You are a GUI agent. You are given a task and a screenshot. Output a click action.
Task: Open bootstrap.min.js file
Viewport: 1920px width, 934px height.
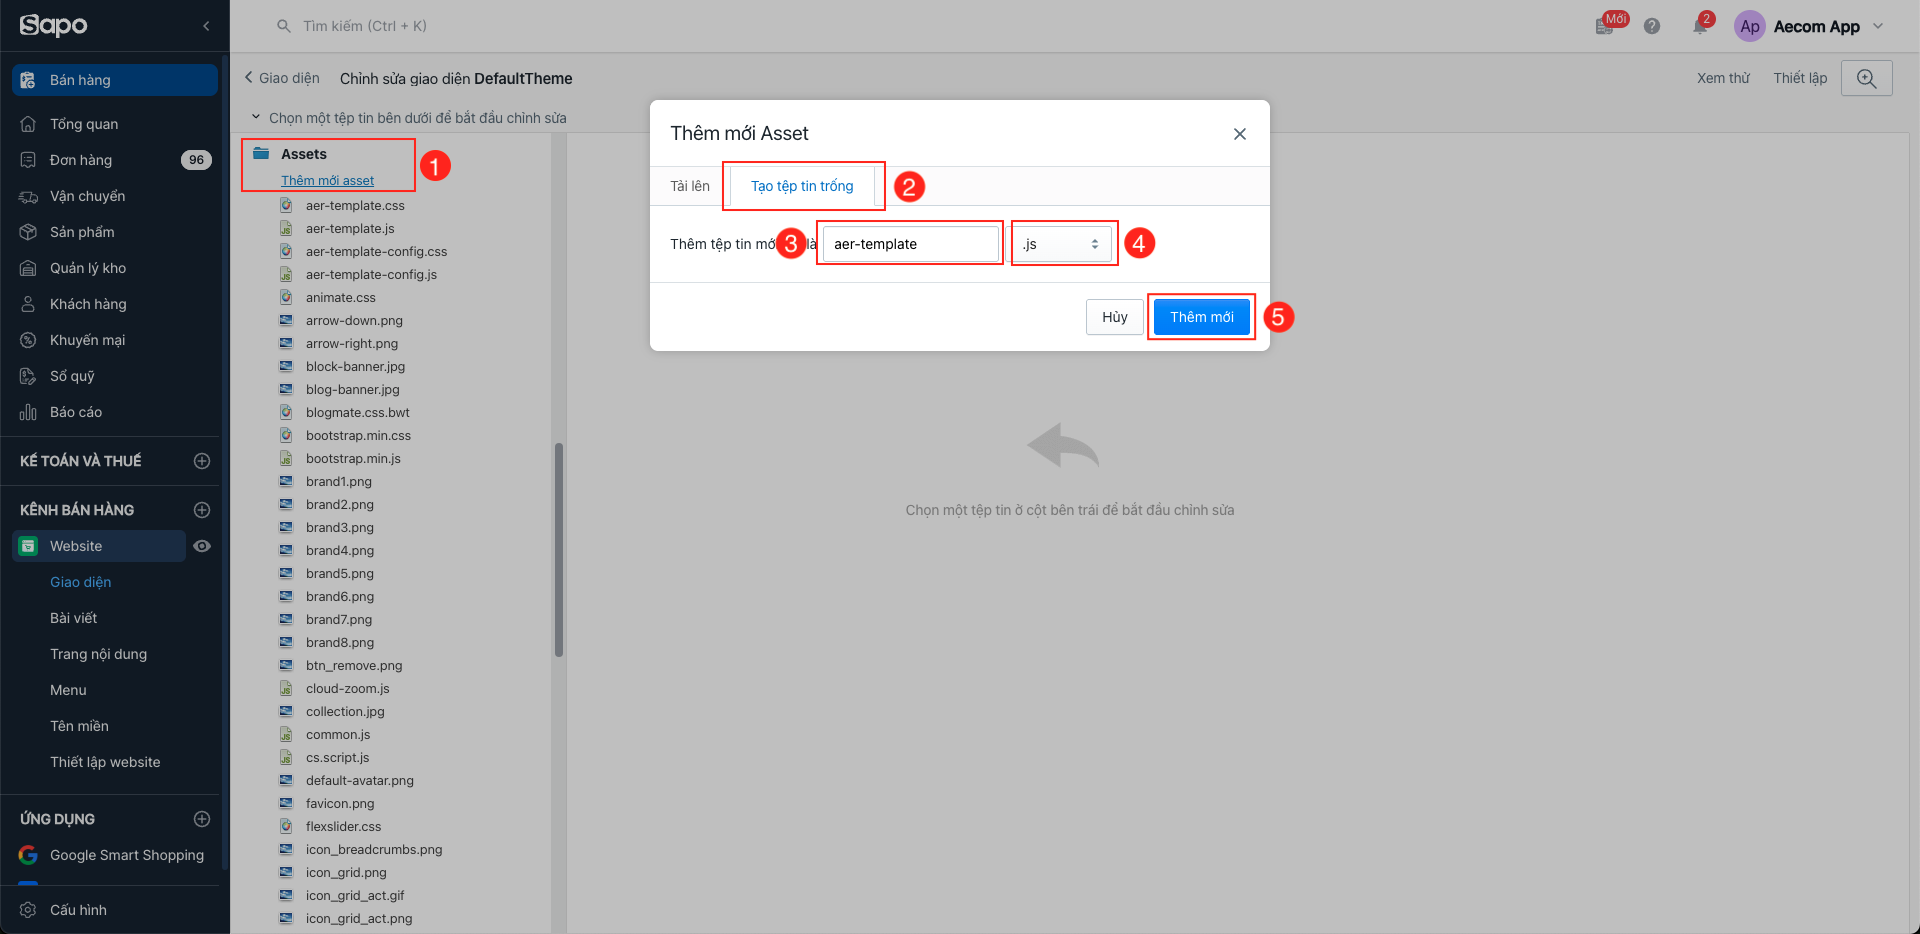tap(353, 458)
